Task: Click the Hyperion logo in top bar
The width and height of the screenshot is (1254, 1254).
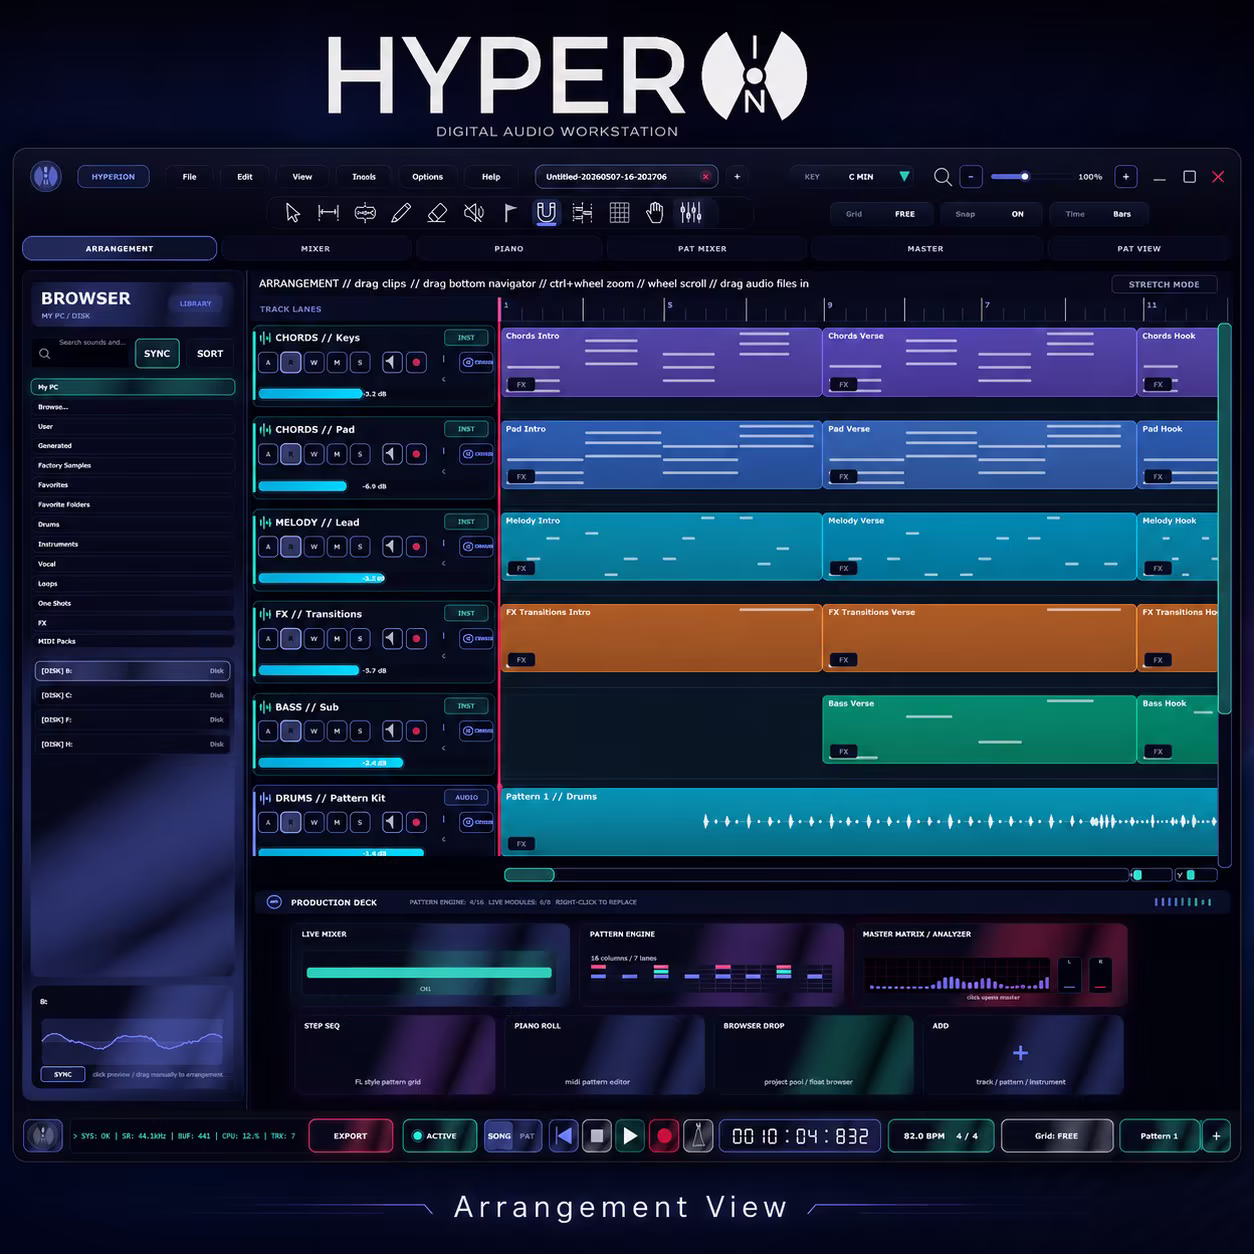Action: click(x=46, y=177)
